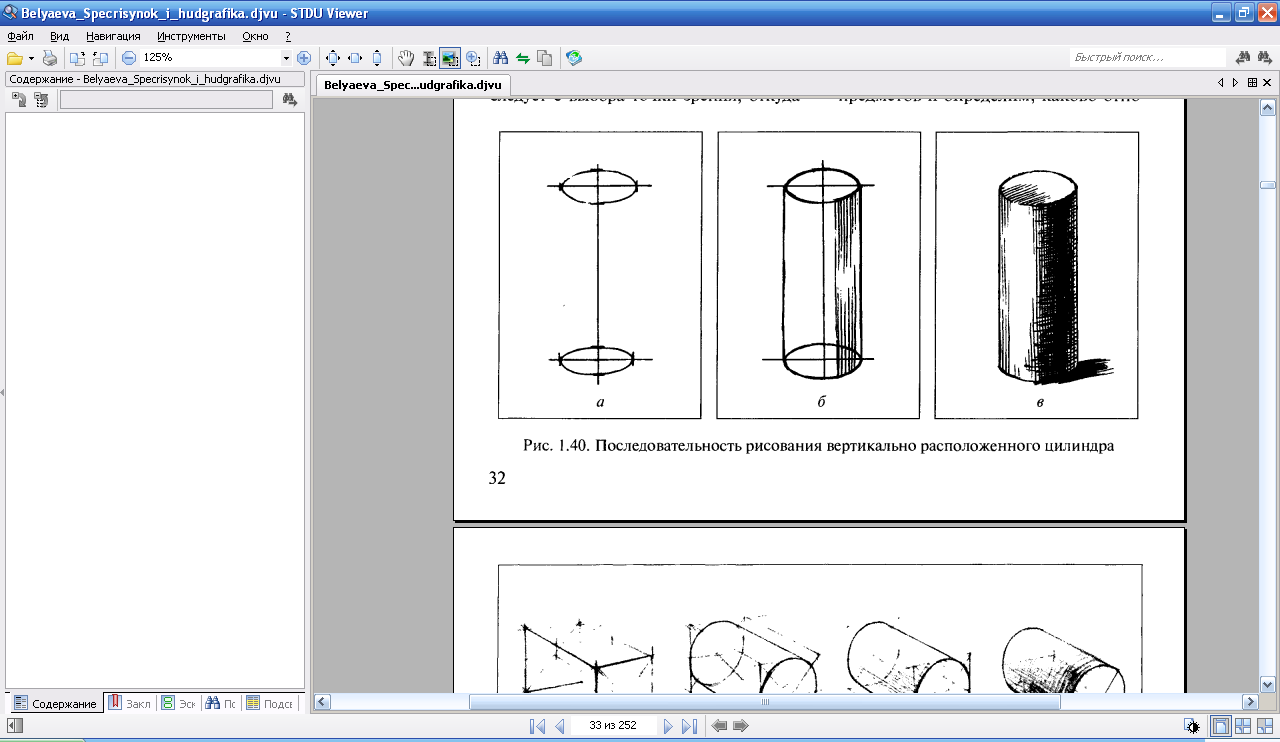Fit whole page to window icon
The height and width of the screenshot is (742, 1280).
coord(334,58)
